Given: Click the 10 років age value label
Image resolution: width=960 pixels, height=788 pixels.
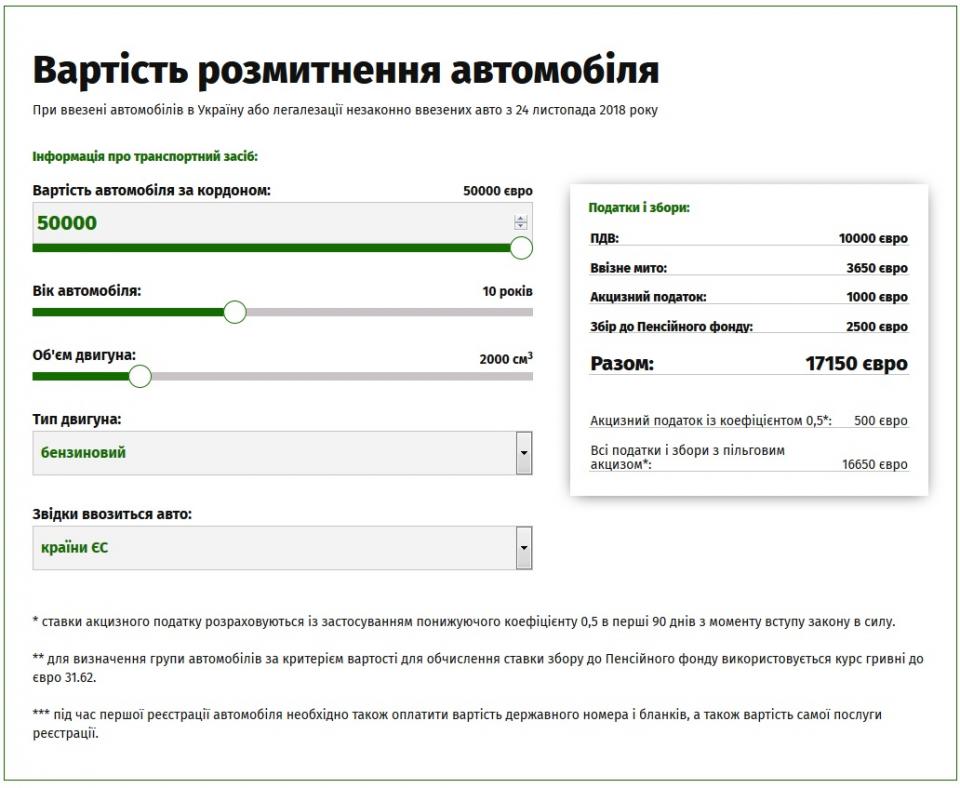Looking at the screenshot, I should point(507,292).
